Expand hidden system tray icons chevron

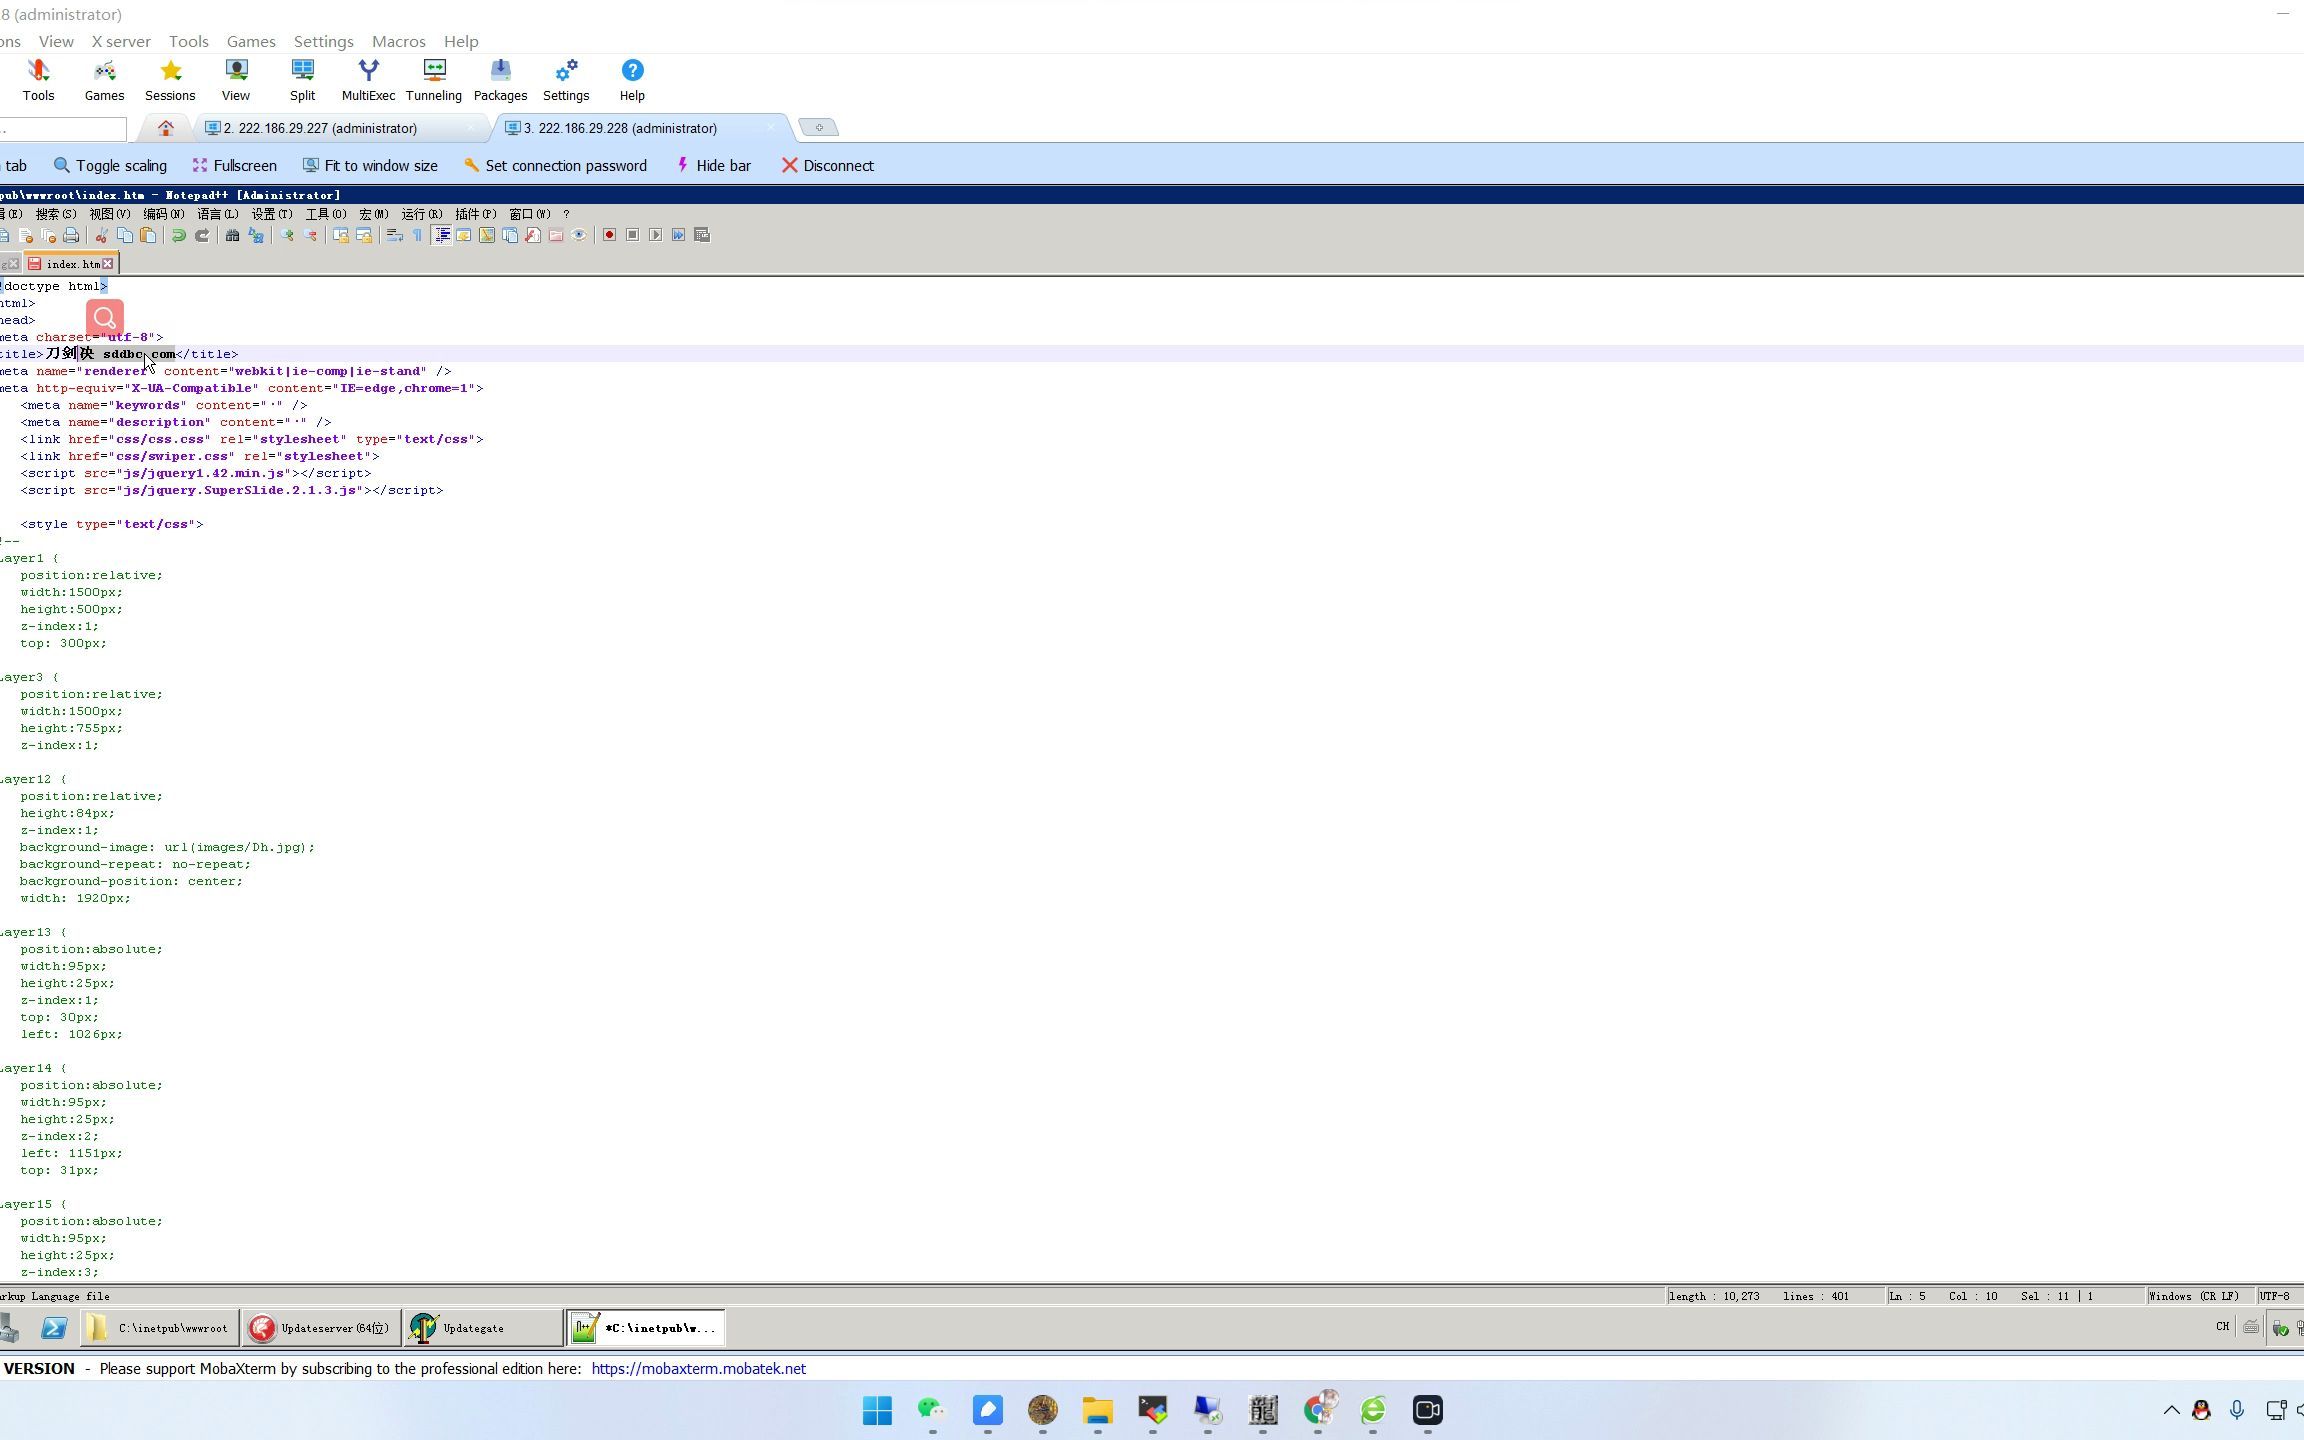point(2171,1410)
